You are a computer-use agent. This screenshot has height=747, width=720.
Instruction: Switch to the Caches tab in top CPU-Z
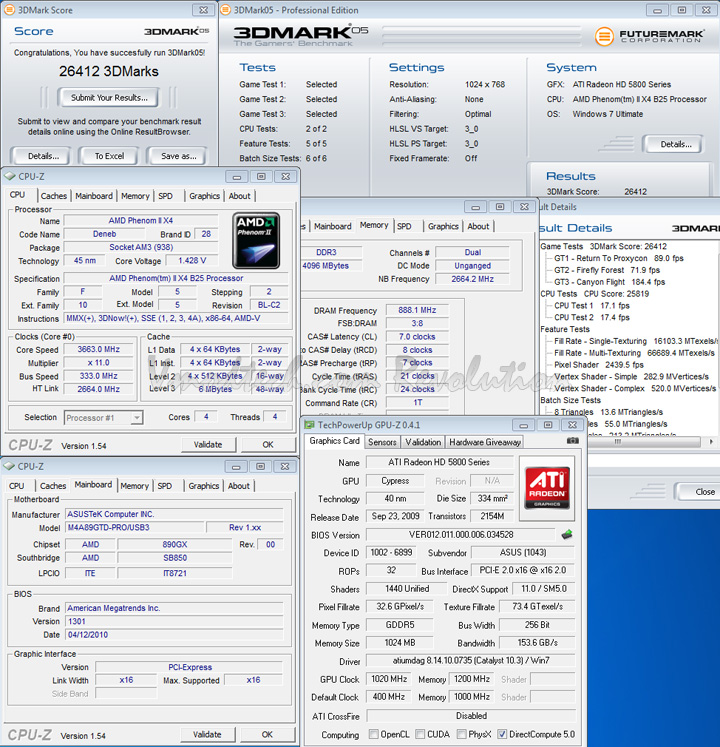(x=54, y=196)
